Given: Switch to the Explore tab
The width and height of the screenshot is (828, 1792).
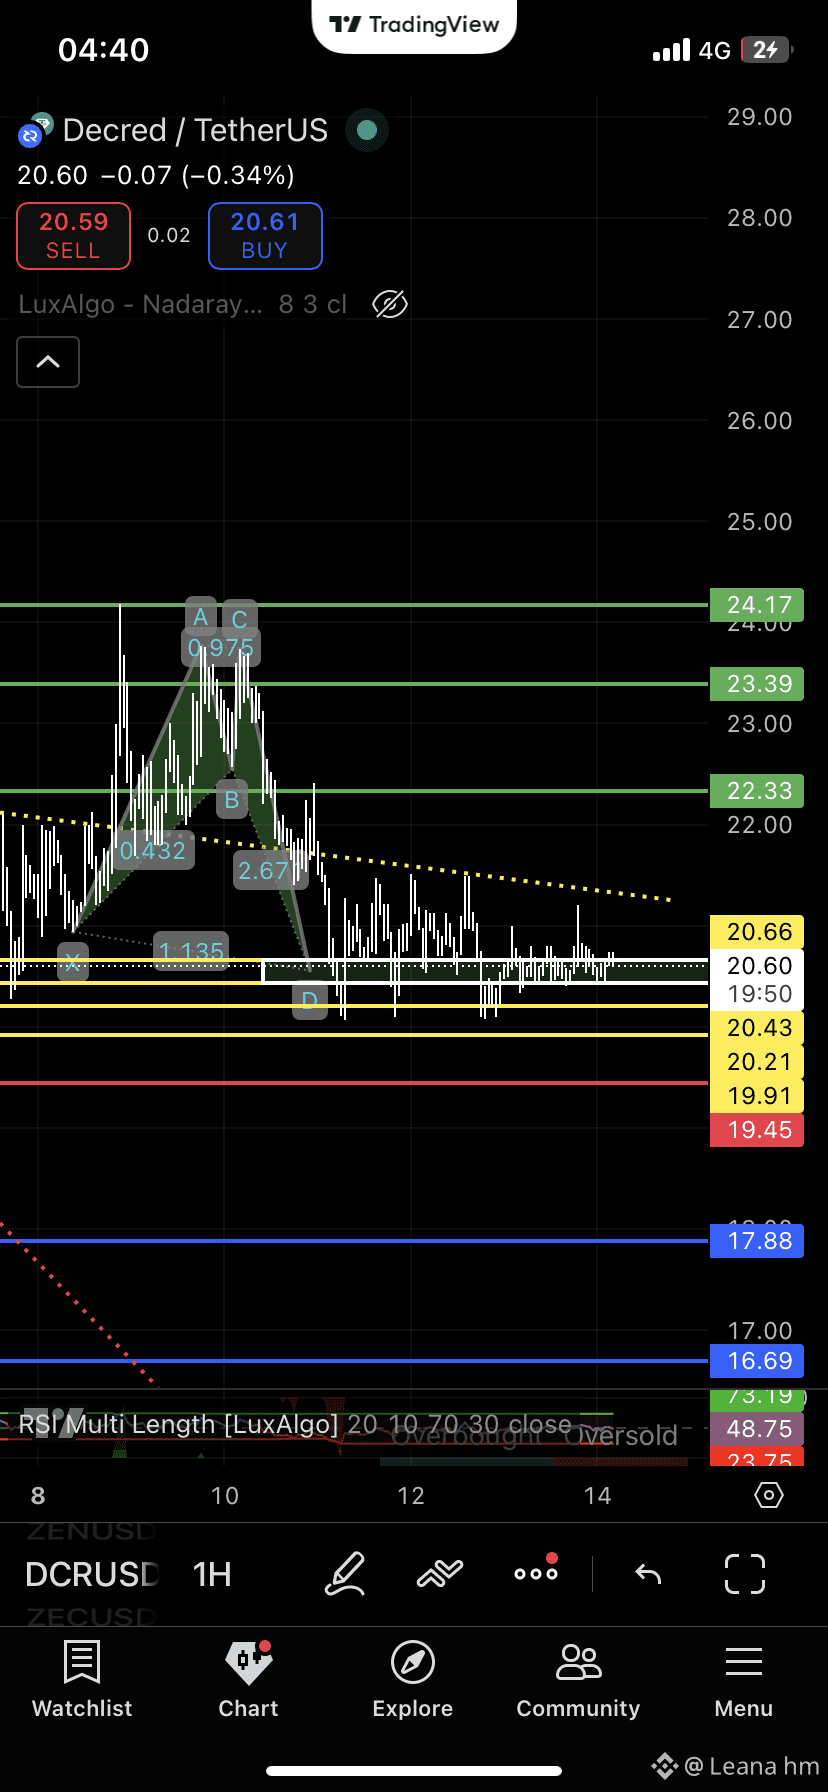Looking at the screenshot, I should (413, 1680).
